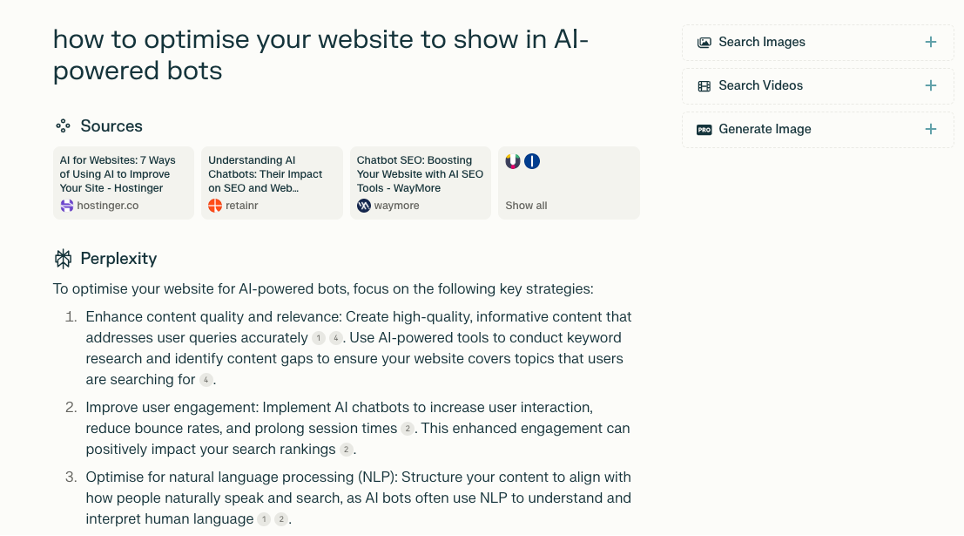964x536 pixels.
Task: Click the retainr orange favicon
Action: pos(215,206)
